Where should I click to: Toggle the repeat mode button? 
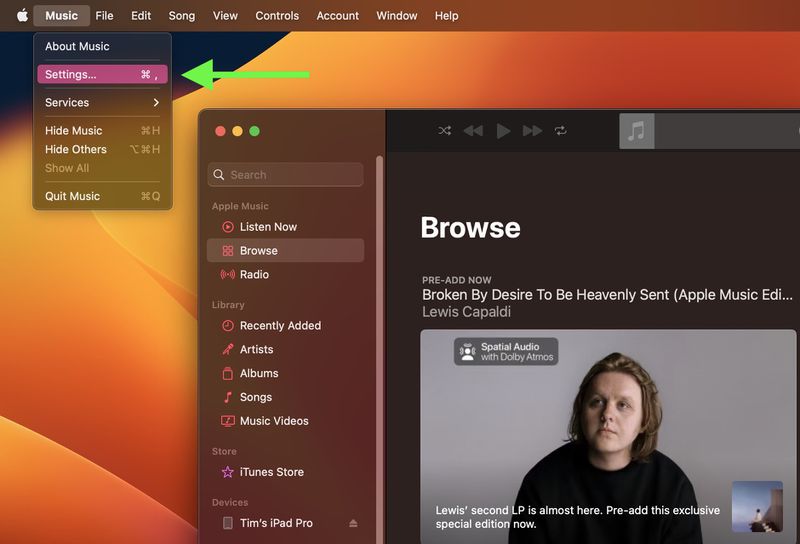(561, 131)
